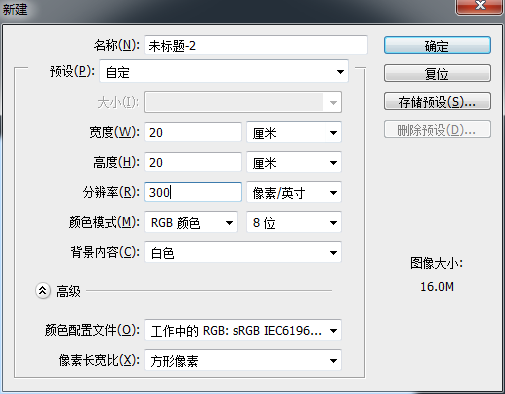Open the 颜色配置文件 dropdown
This screenshot has height=394, width=505.
click(x=243, y=330)
